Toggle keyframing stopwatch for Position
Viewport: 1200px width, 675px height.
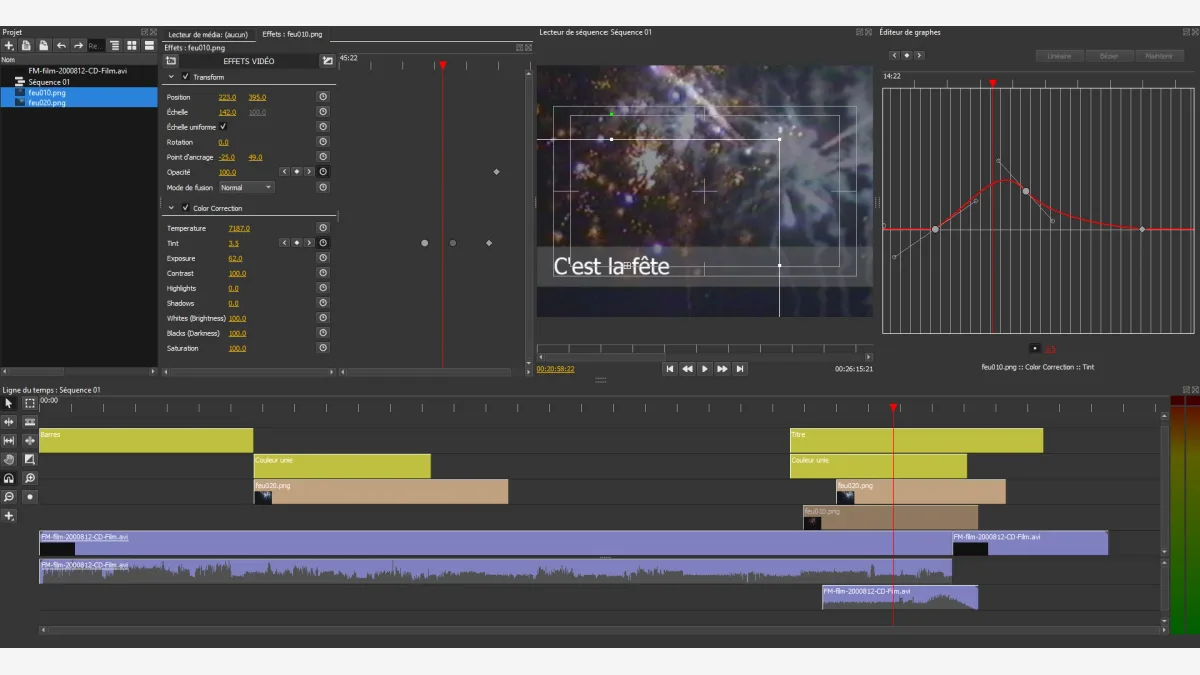pyautogui.click(x=323, y=97)
